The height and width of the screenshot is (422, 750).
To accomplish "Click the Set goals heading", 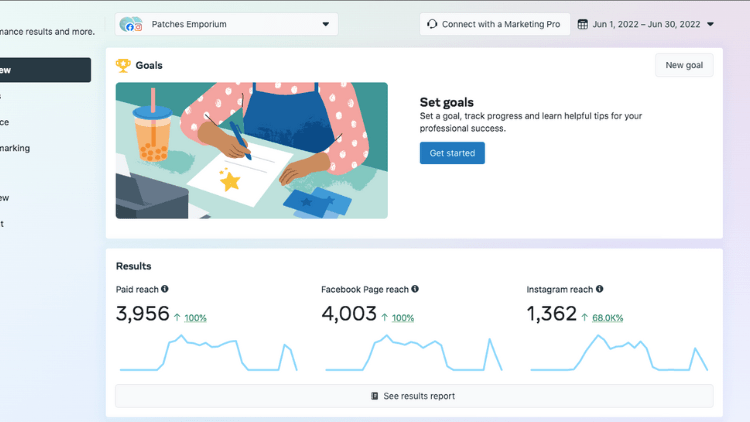I will pos(446,102).
